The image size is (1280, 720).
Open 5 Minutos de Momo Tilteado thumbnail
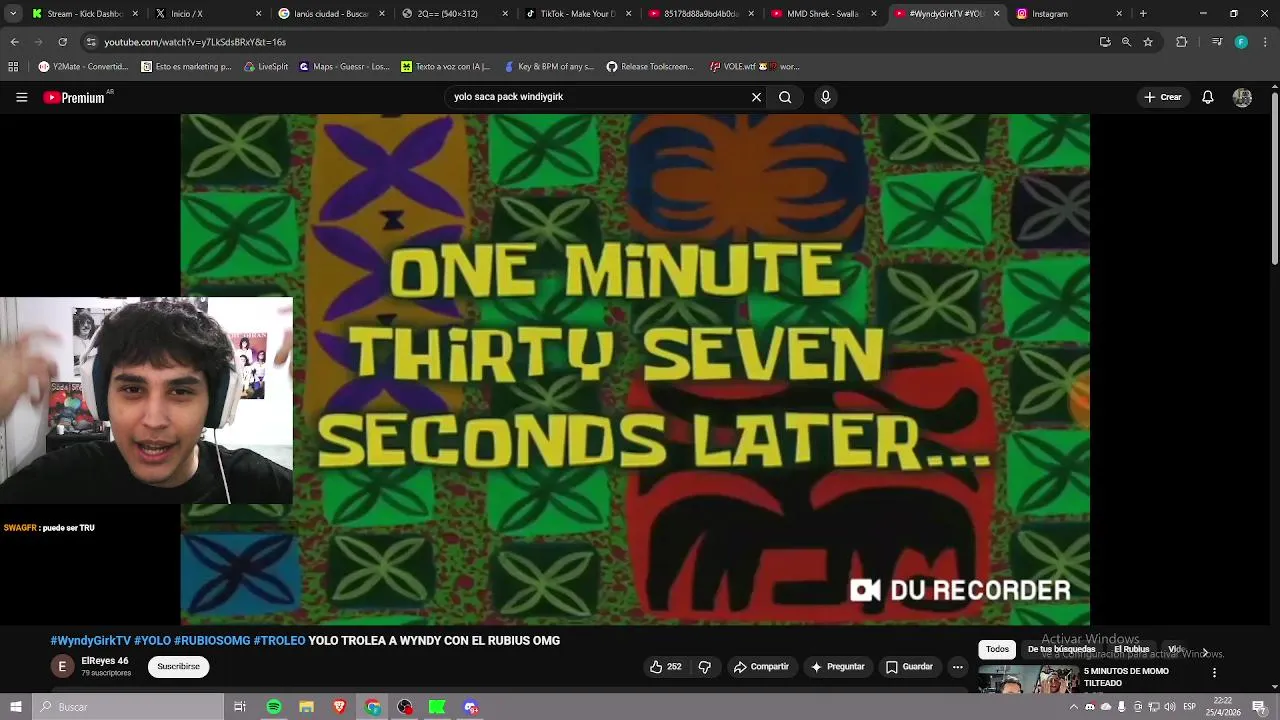point(1029,680)
